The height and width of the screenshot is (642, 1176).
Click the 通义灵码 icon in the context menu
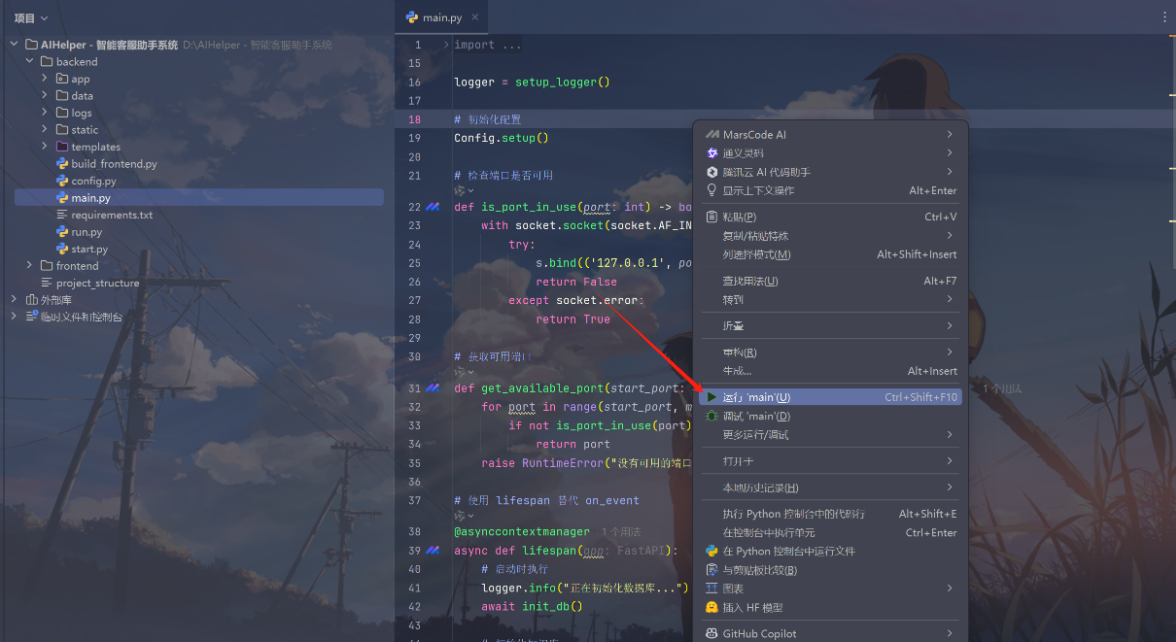(x=712, y=153)
